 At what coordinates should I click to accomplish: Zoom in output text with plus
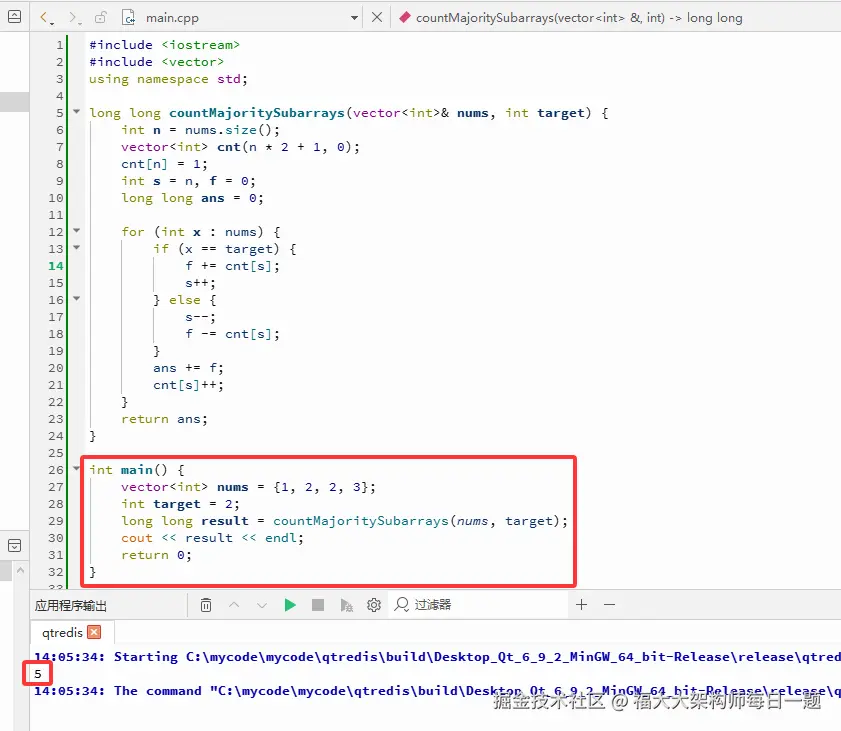point(581,604)
